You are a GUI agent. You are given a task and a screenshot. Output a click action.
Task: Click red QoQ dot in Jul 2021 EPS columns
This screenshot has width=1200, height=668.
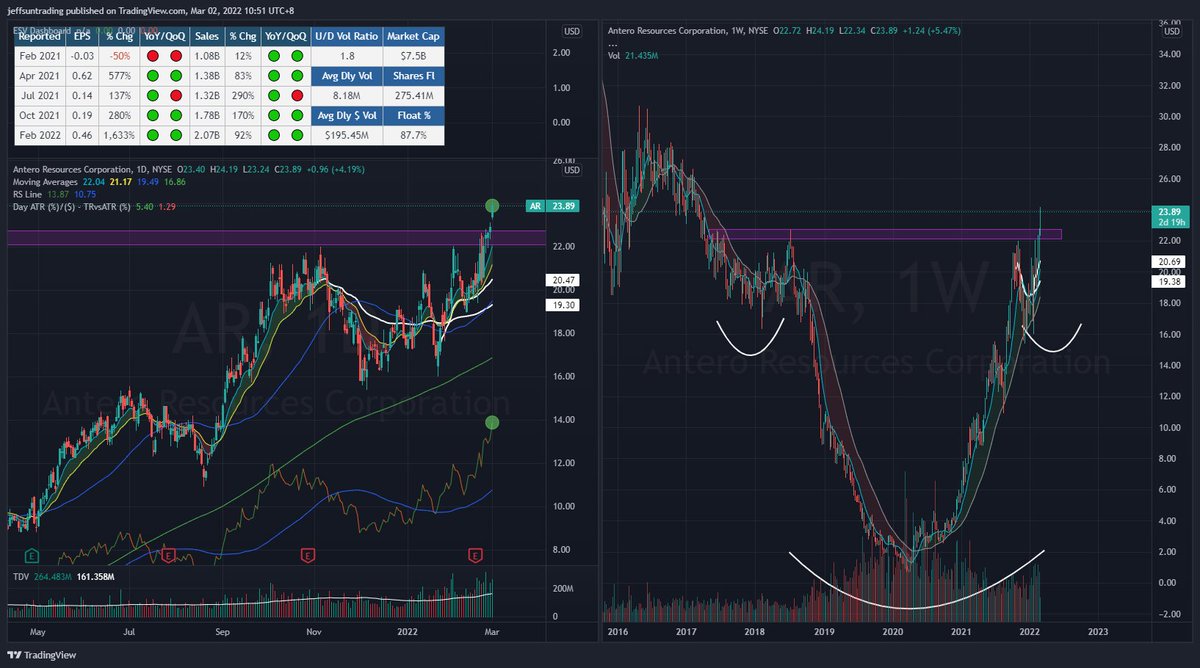coord(175,98)
